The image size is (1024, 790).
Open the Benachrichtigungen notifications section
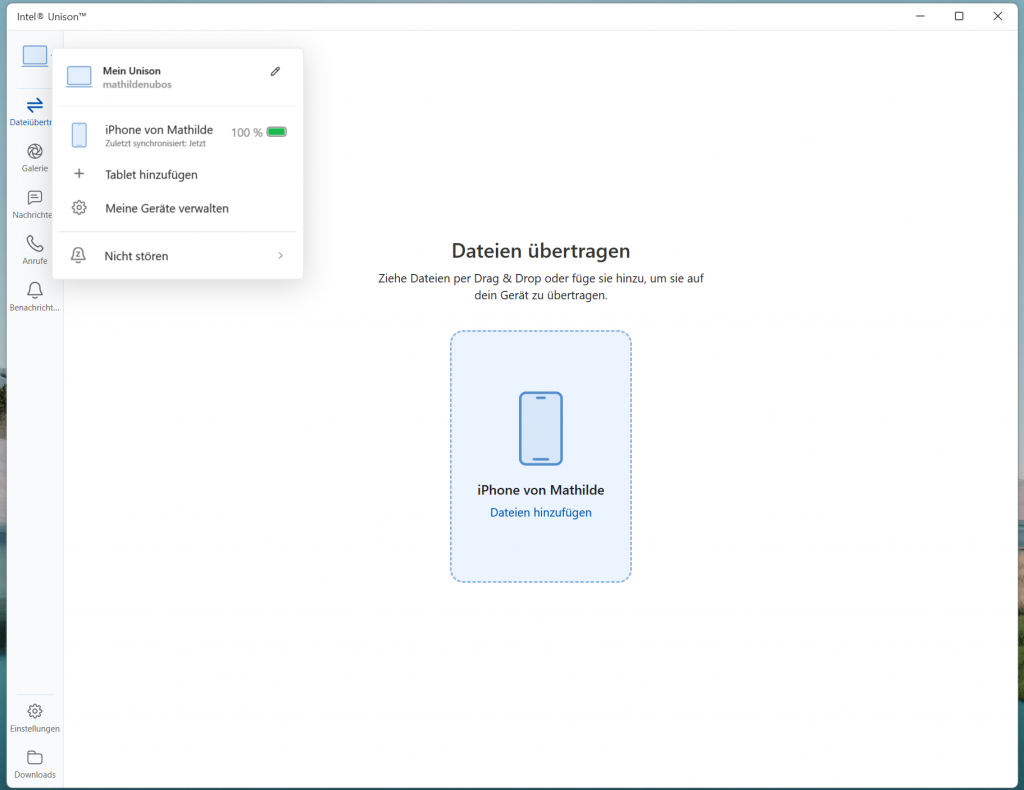click(x=35, y=296)
